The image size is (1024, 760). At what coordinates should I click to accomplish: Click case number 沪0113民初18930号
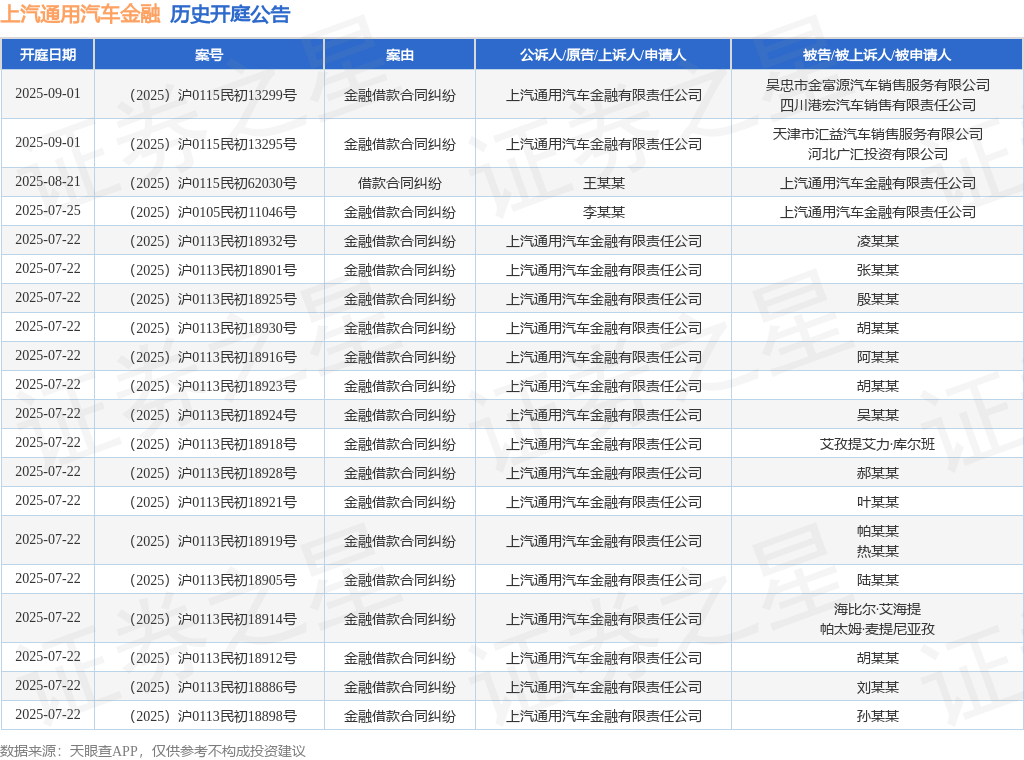[x=213, y=328]
